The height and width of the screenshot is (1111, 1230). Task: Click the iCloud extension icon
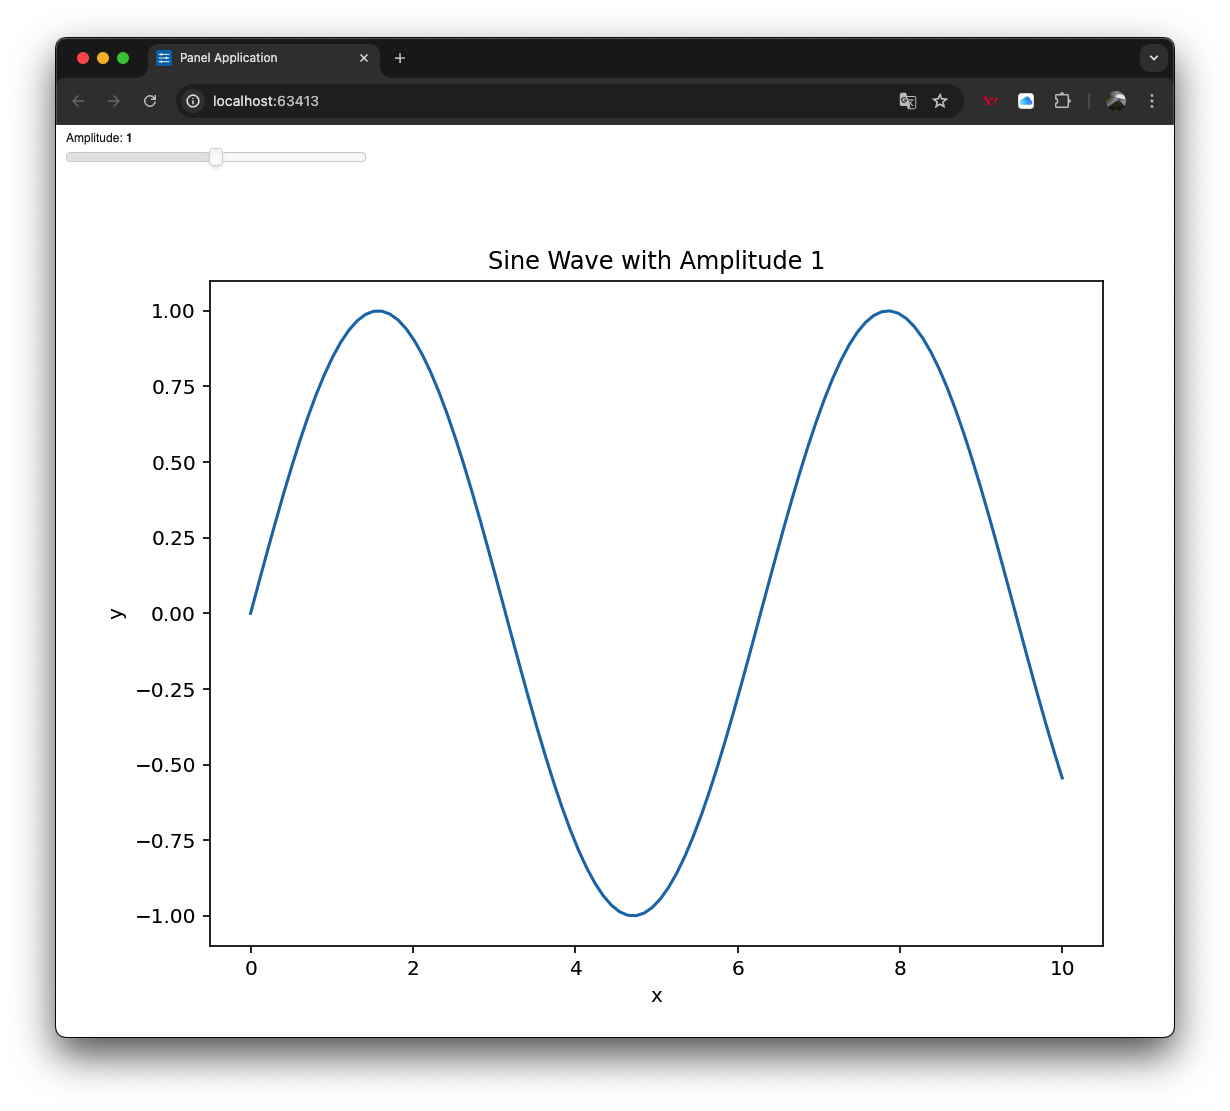click(x=1026, y=101)
